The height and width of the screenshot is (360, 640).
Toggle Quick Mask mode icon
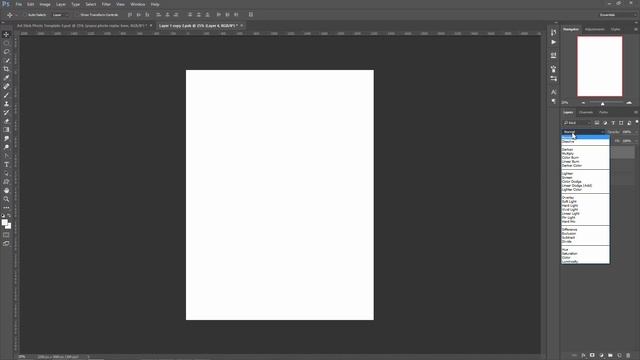6,235
